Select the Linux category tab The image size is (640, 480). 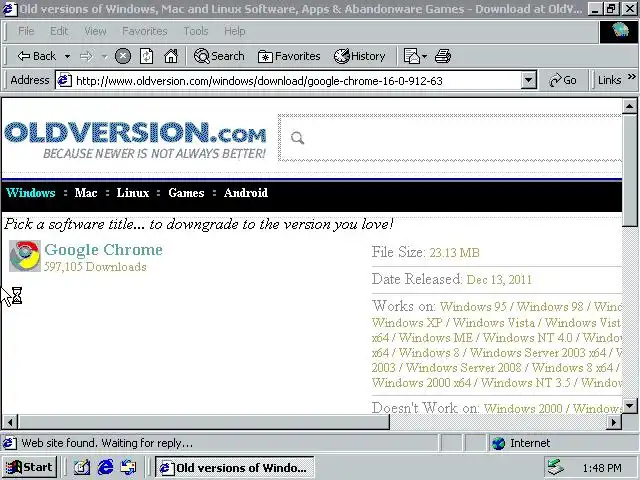click(133, 193)
